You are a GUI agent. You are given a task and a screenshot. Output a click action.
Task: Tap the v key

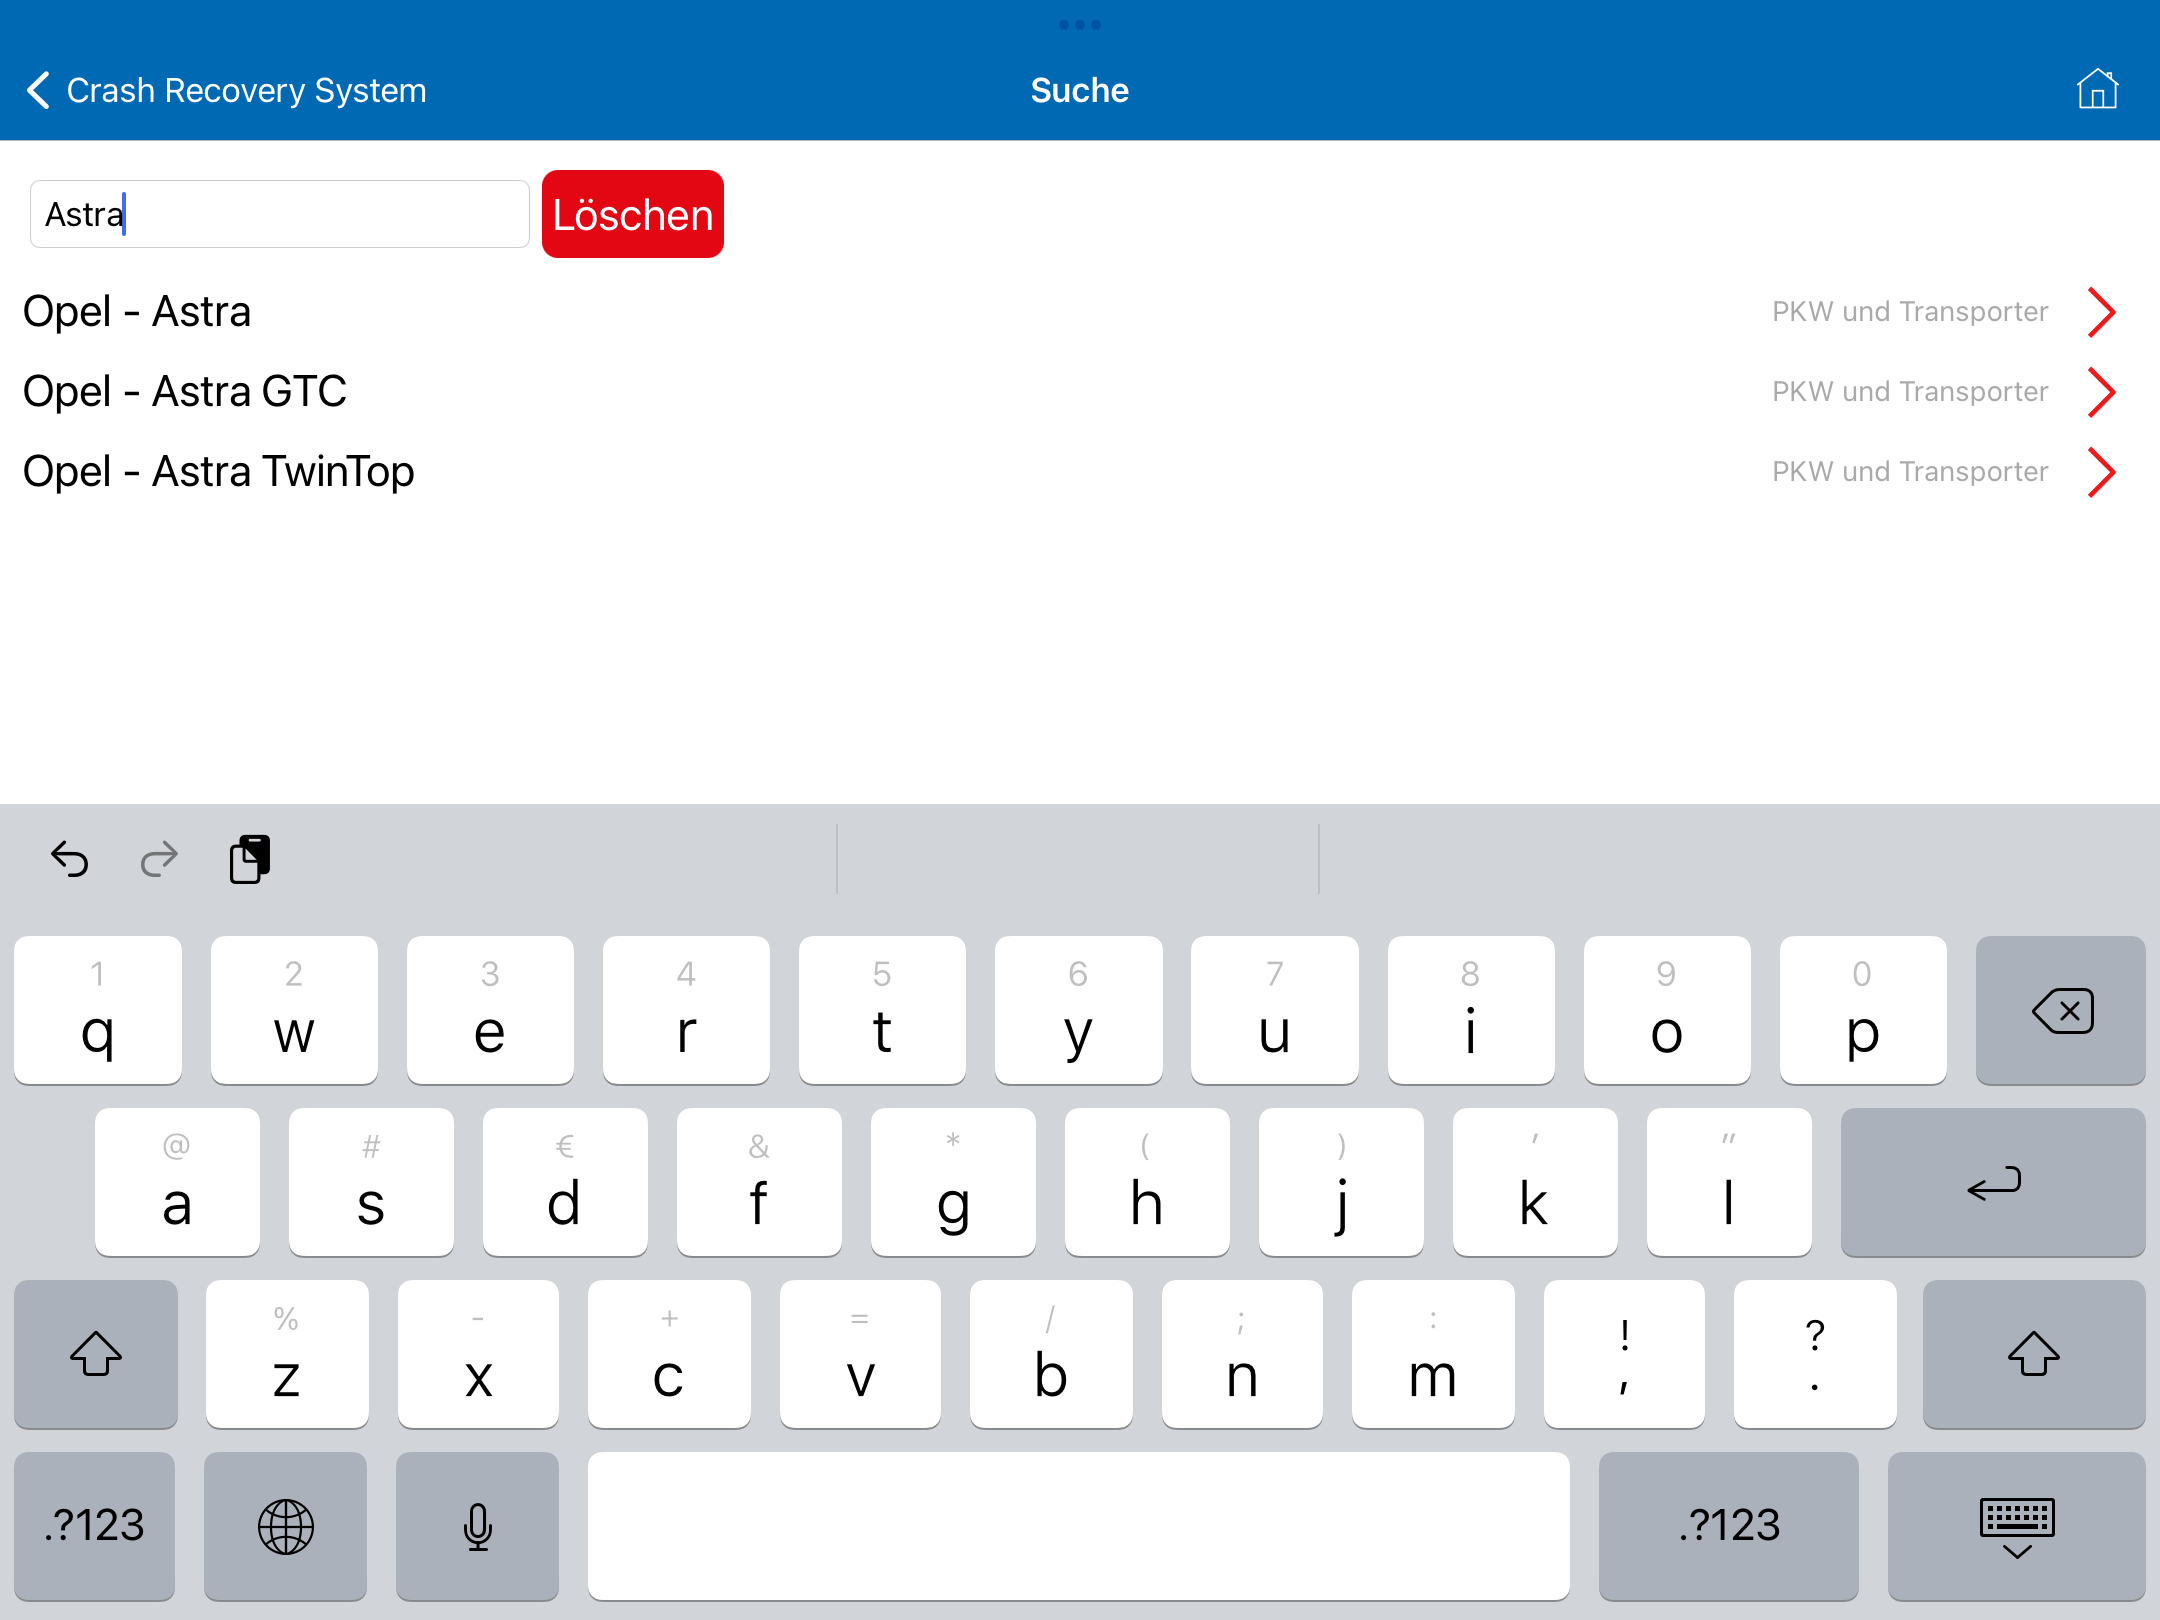click(860, 1354)
